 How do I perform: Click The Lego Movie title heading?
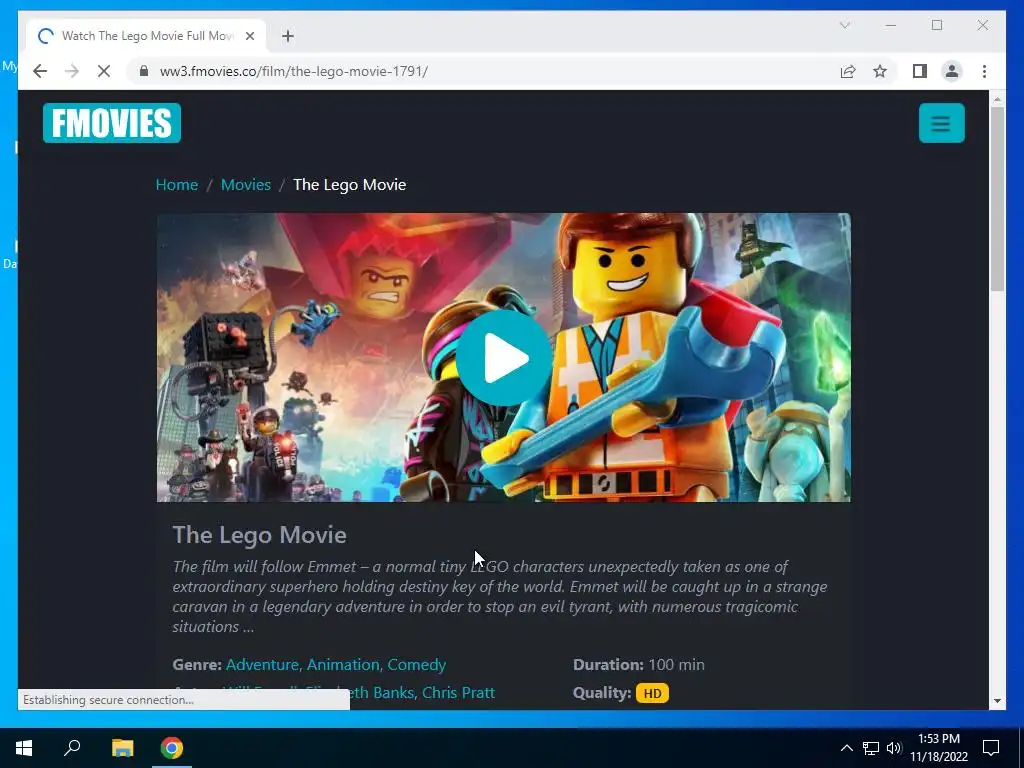pyautogui.click(x=259, y=535)
